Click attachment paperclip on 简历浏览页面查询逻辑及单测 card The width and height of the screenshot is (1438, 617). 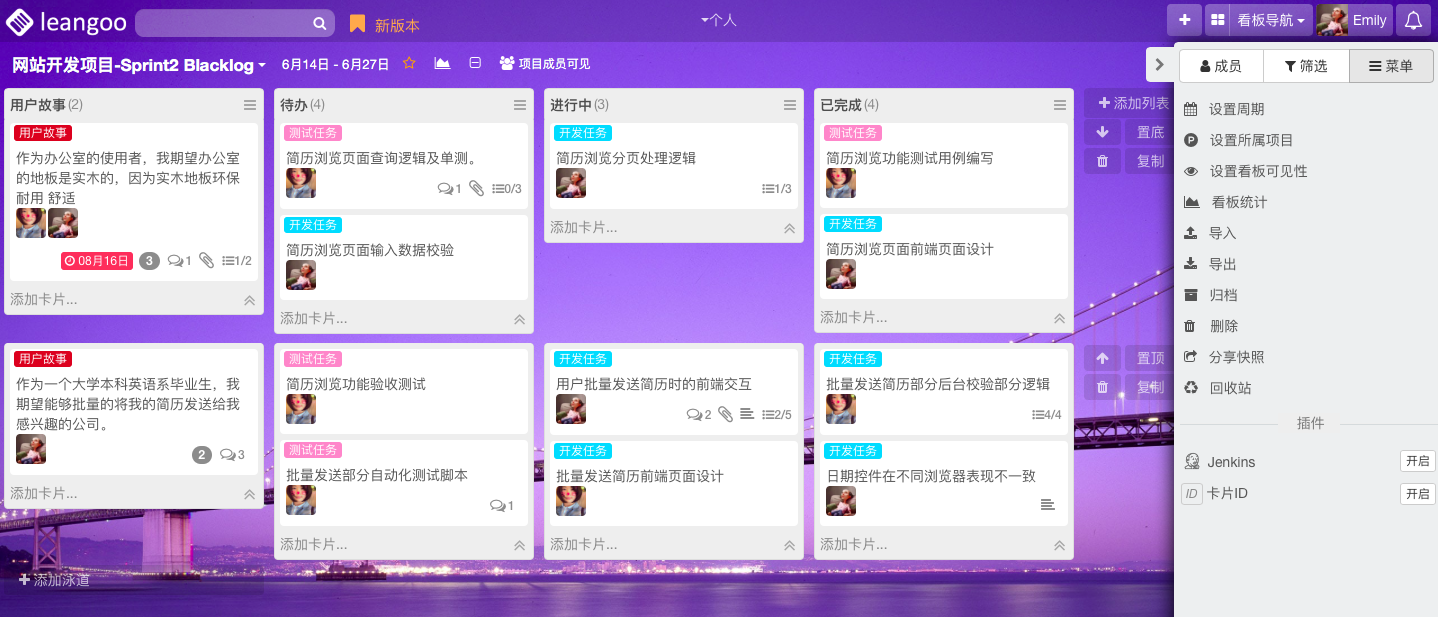477,188
